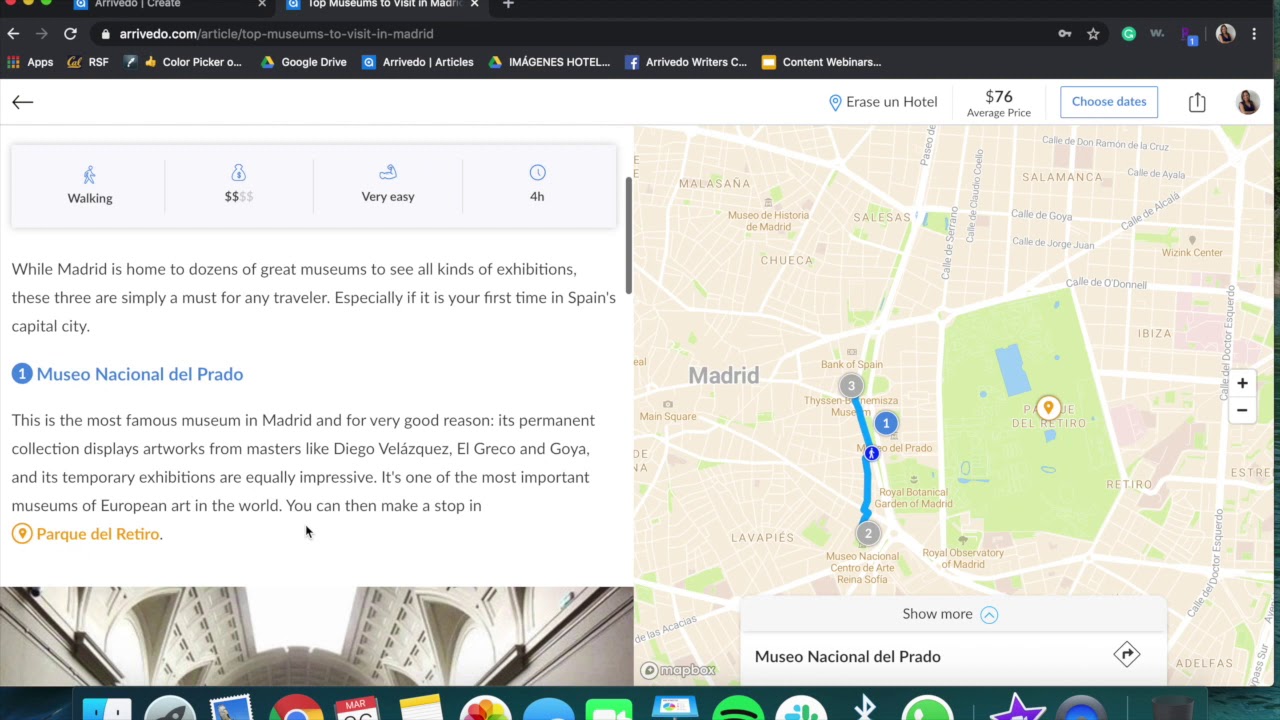Open the IMÁGENES HOTEL bookmark
This screenshot has height=720, width=1280.
[549, 62]
